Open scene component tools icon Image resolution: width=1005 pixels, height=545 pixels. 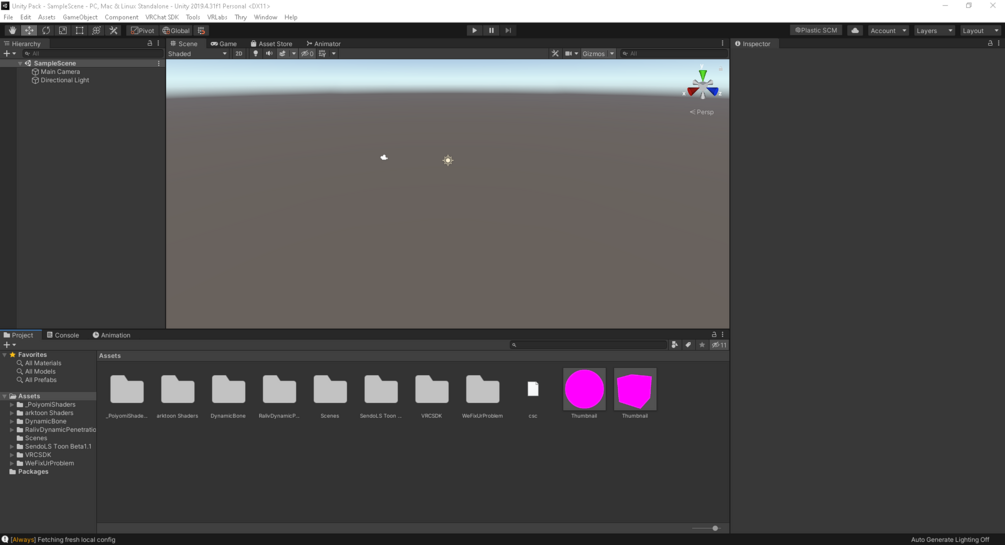click(555, 53)
